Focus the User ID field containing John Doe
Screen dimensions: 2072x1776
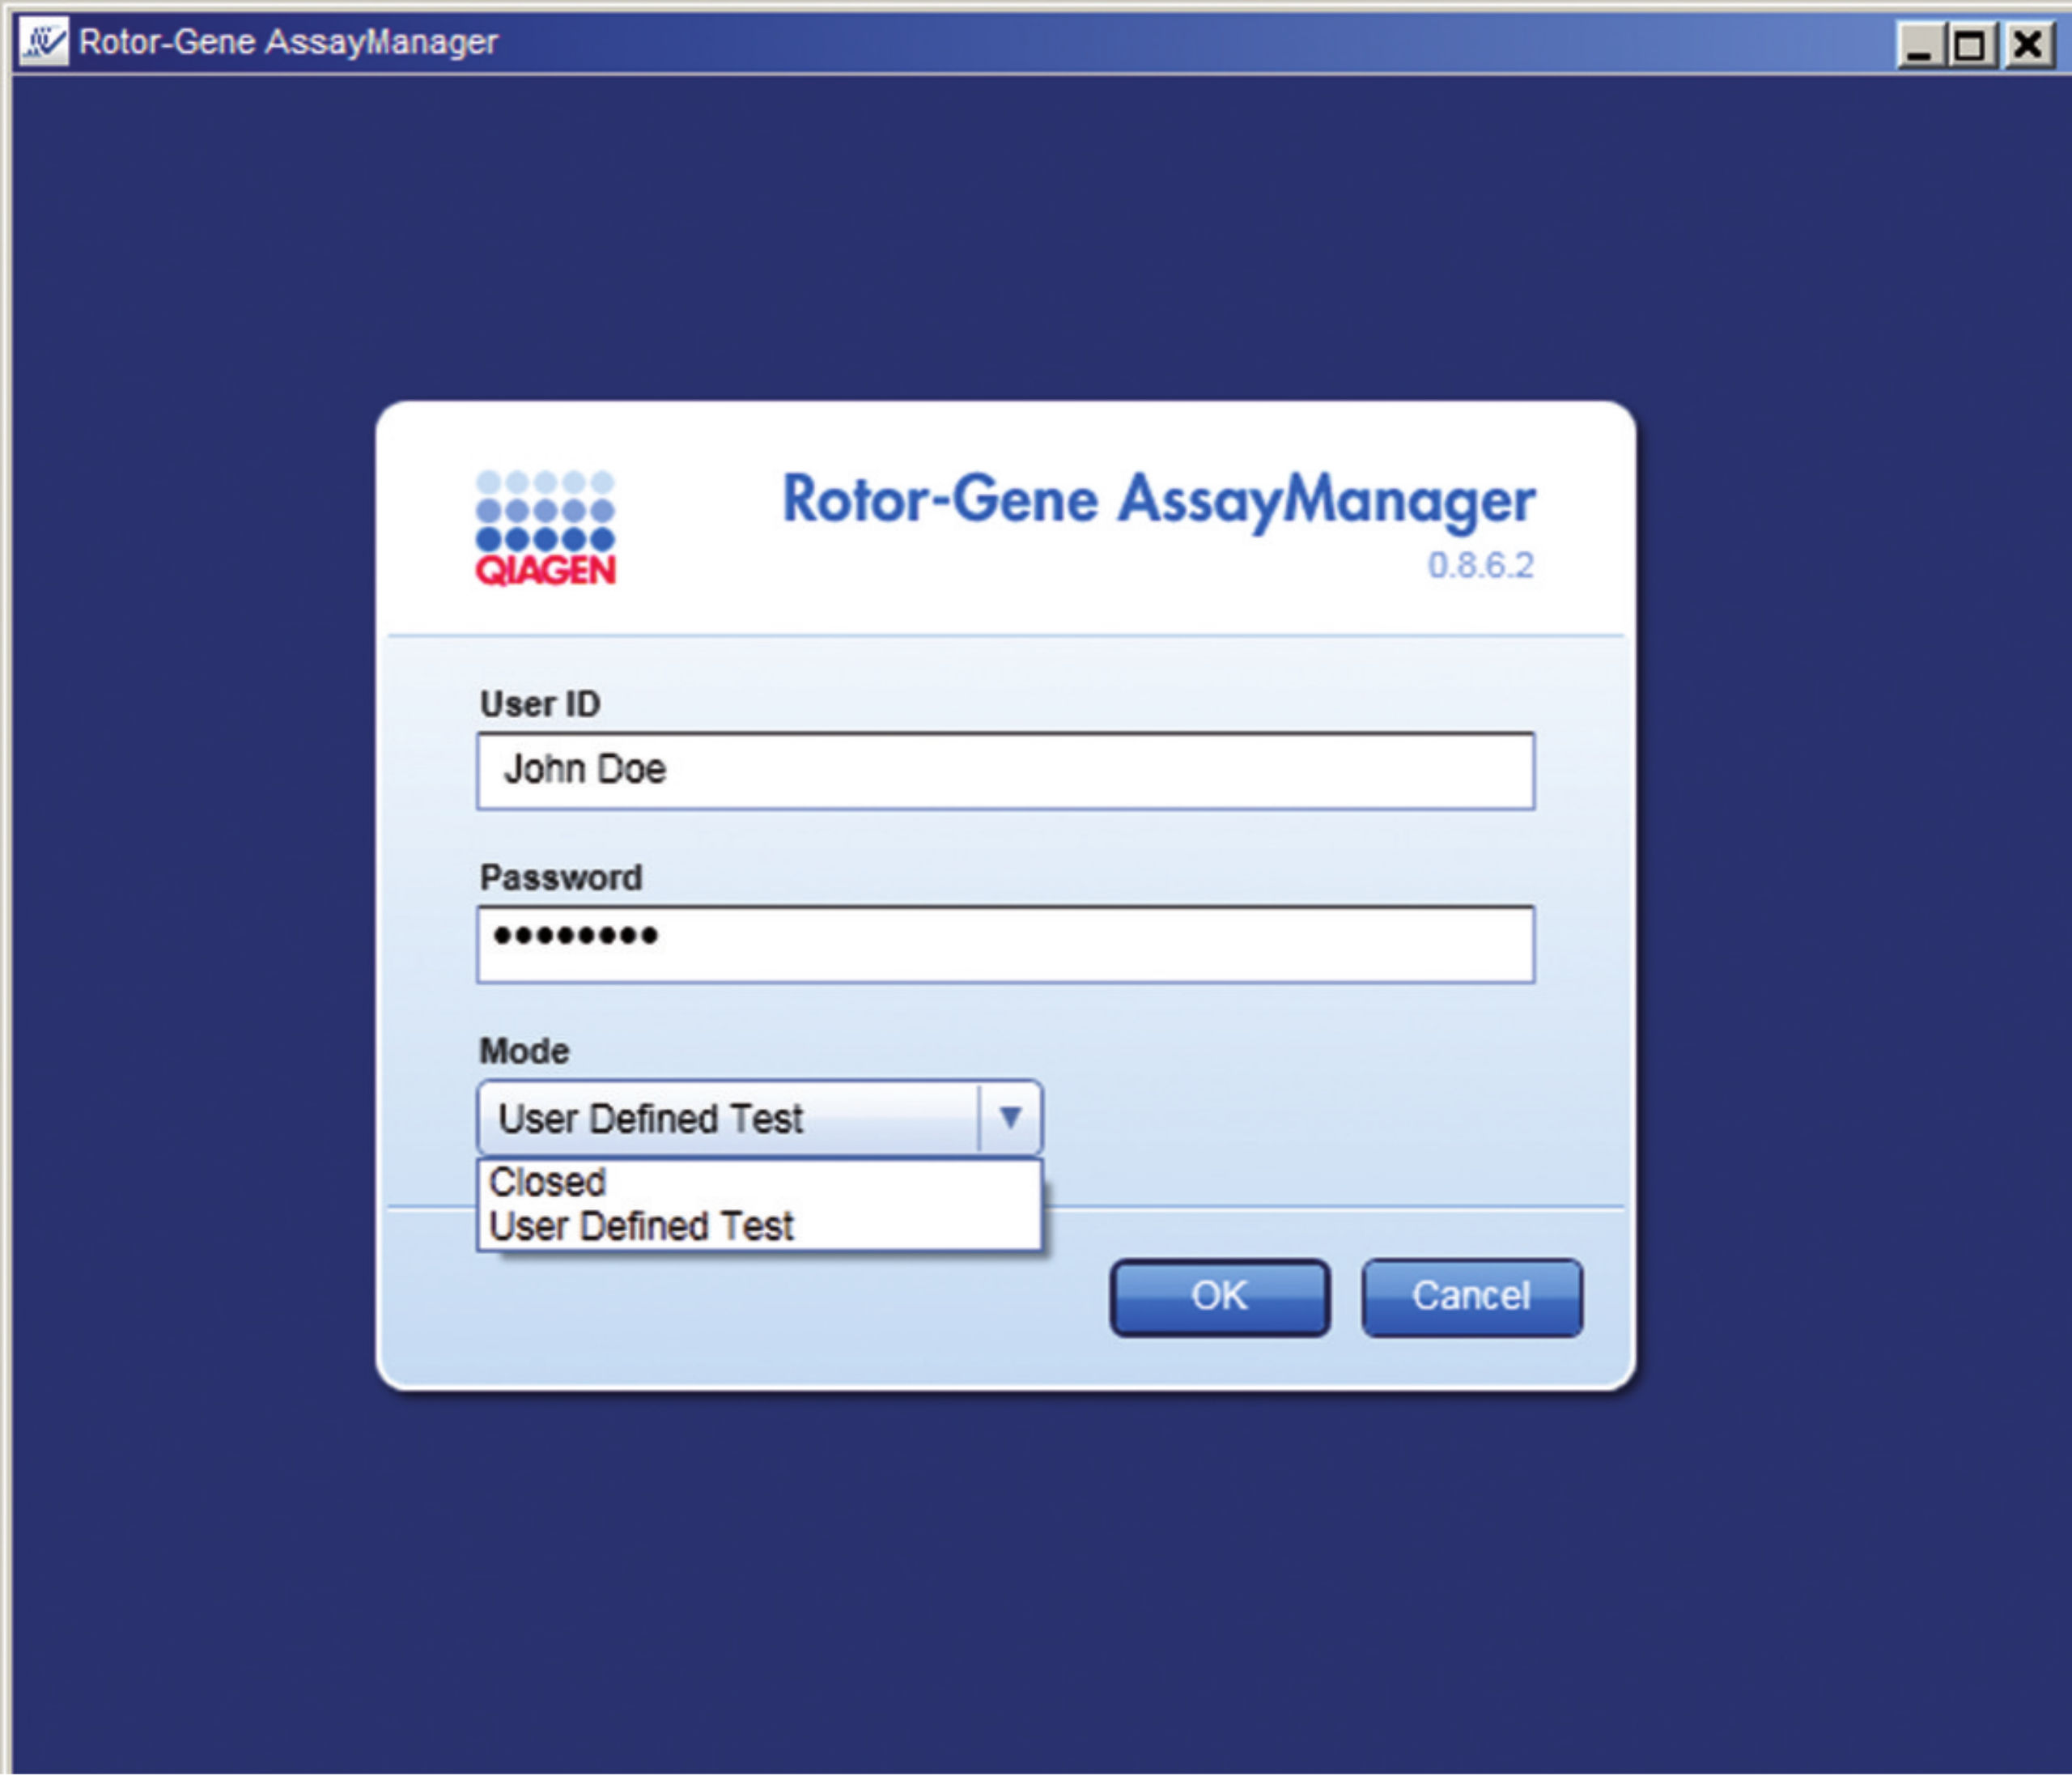tap(1005, 770)
